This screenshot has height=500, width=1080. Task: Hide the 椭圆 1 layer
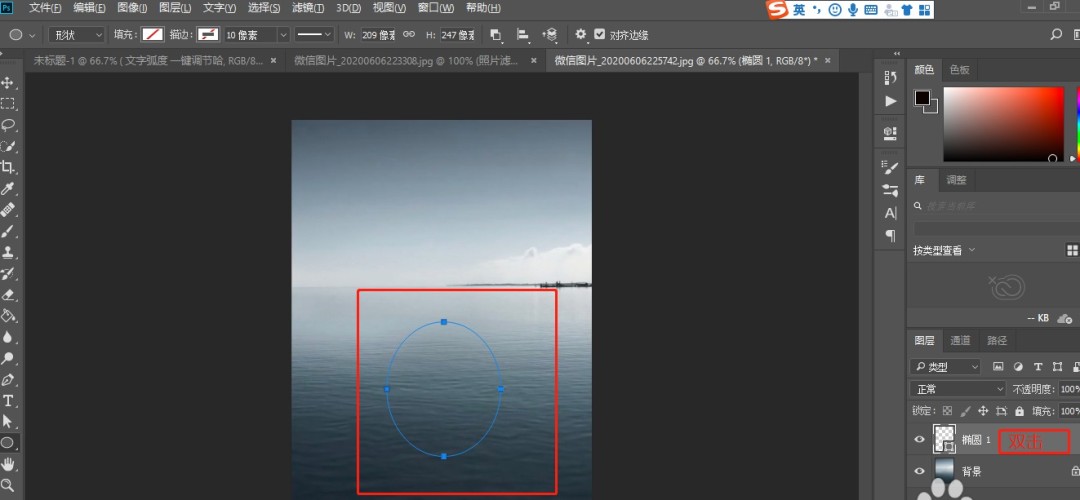(920, 440)
